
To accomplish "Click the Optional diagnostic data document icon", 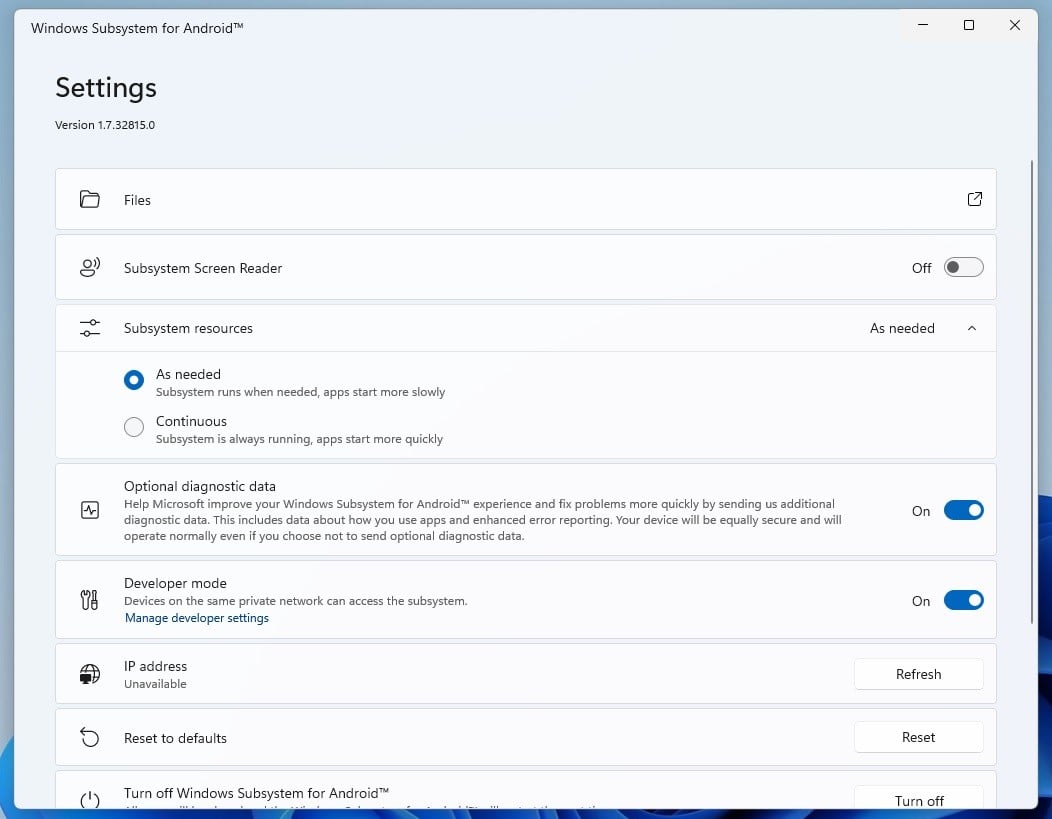I will [90, 509].
